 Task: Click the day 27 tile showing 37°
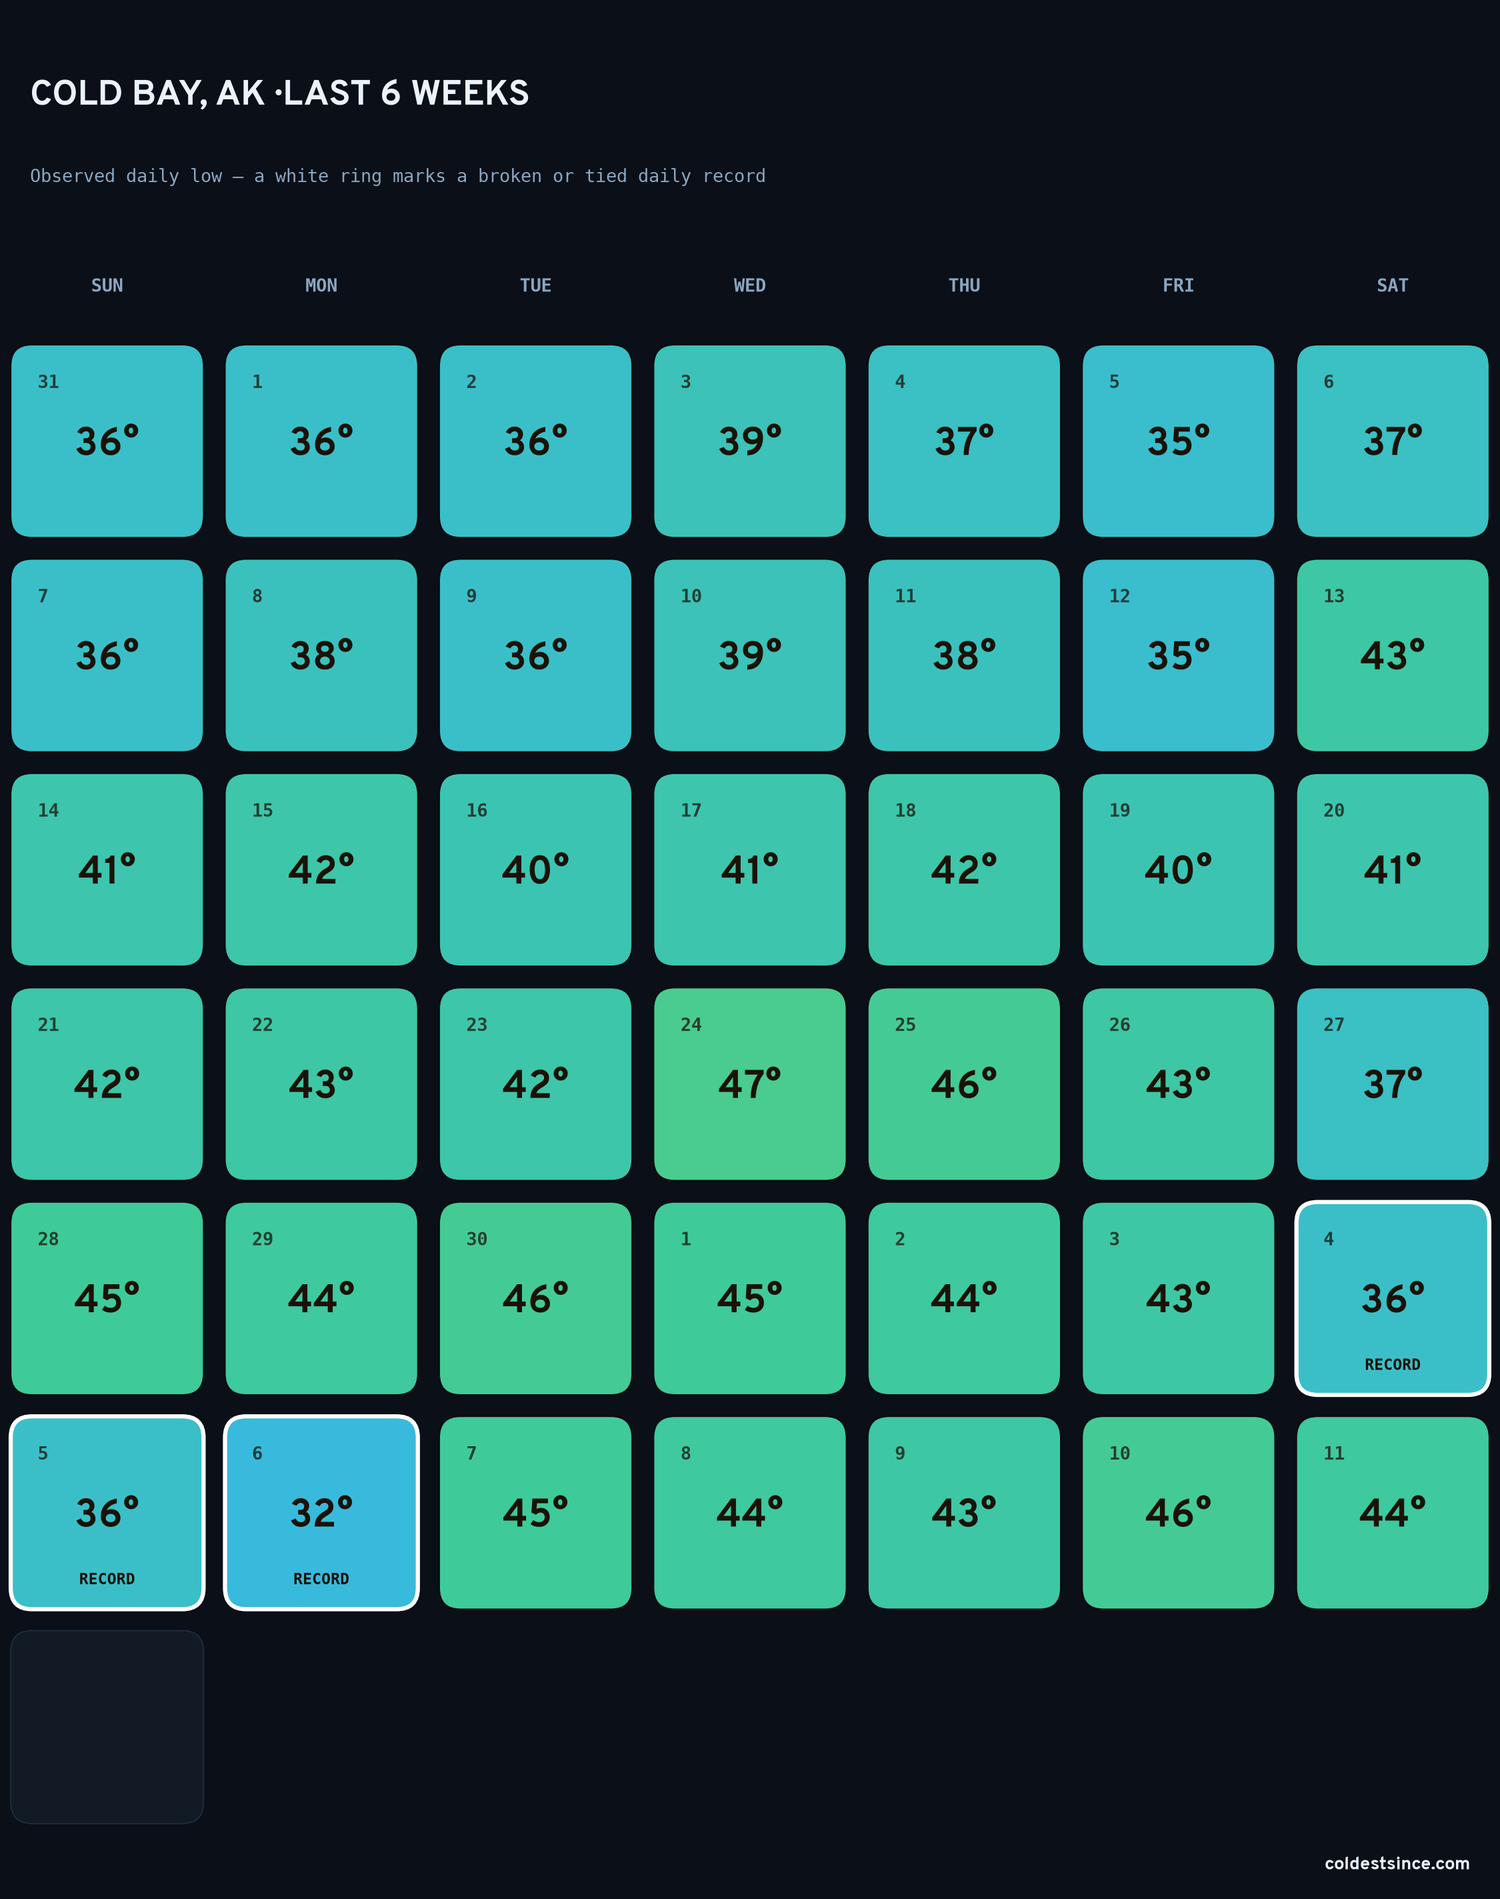click(1392, 1084)
